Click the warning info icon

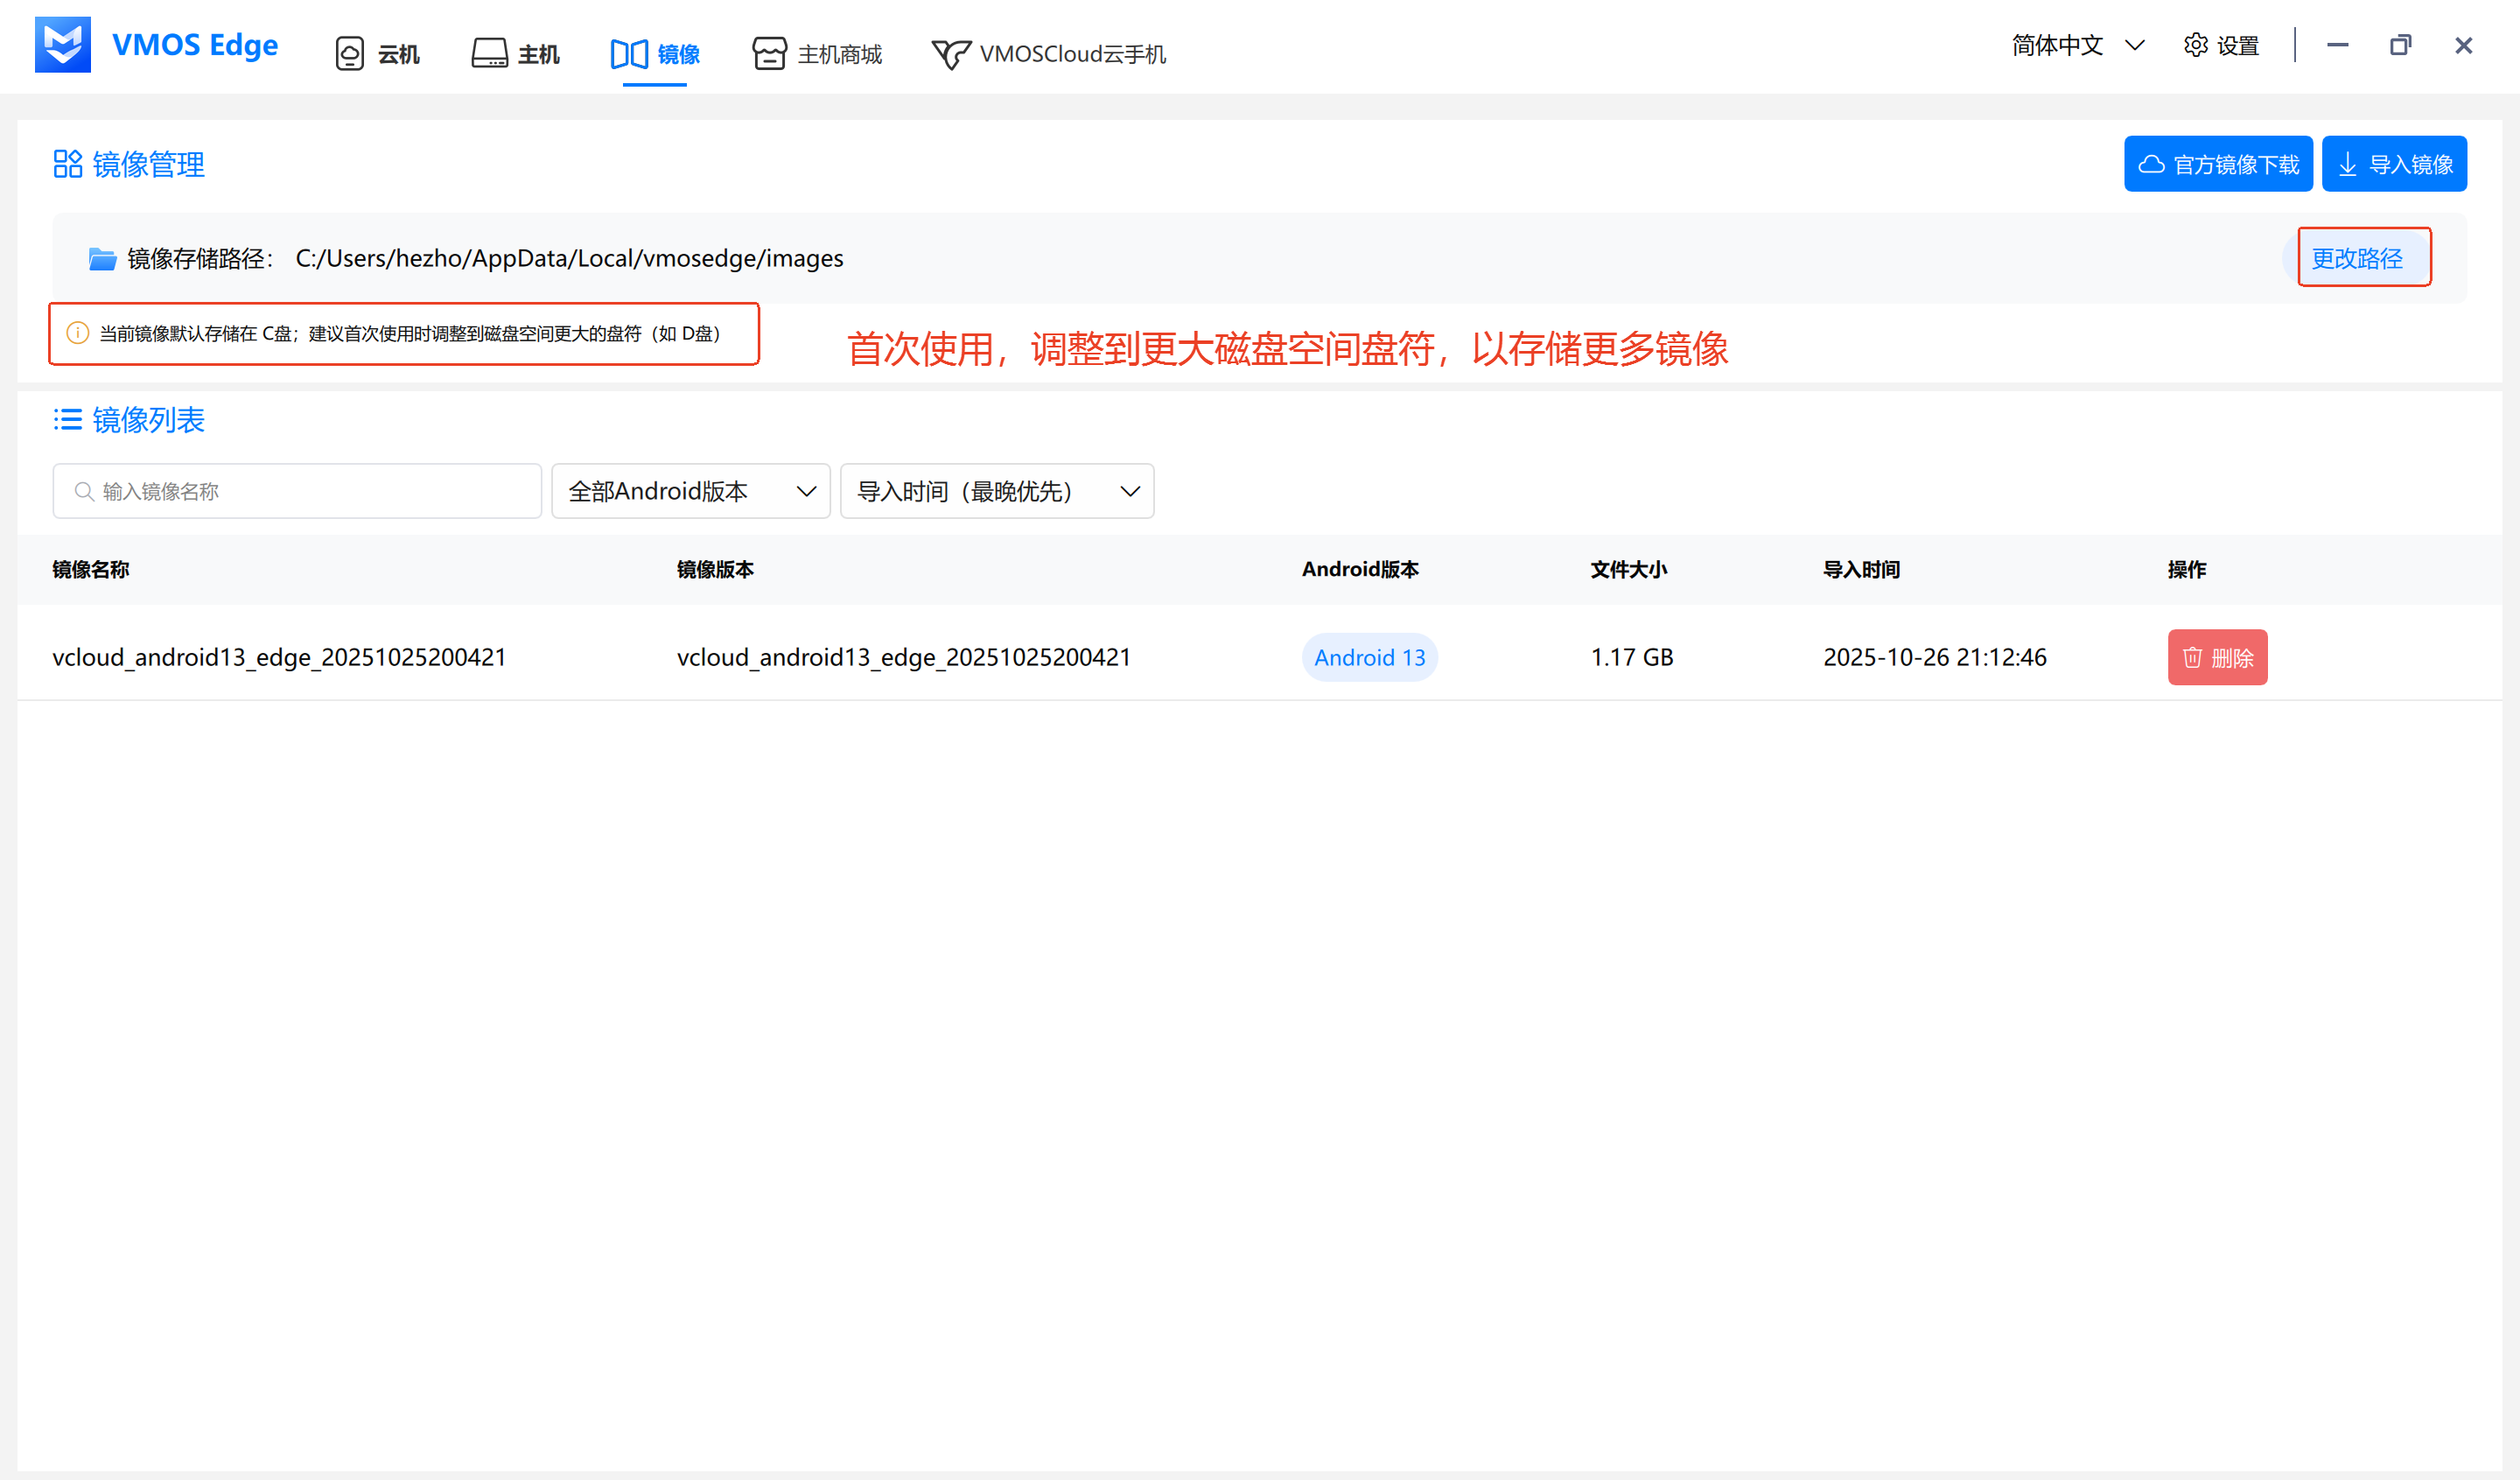[x=77, y=333]
